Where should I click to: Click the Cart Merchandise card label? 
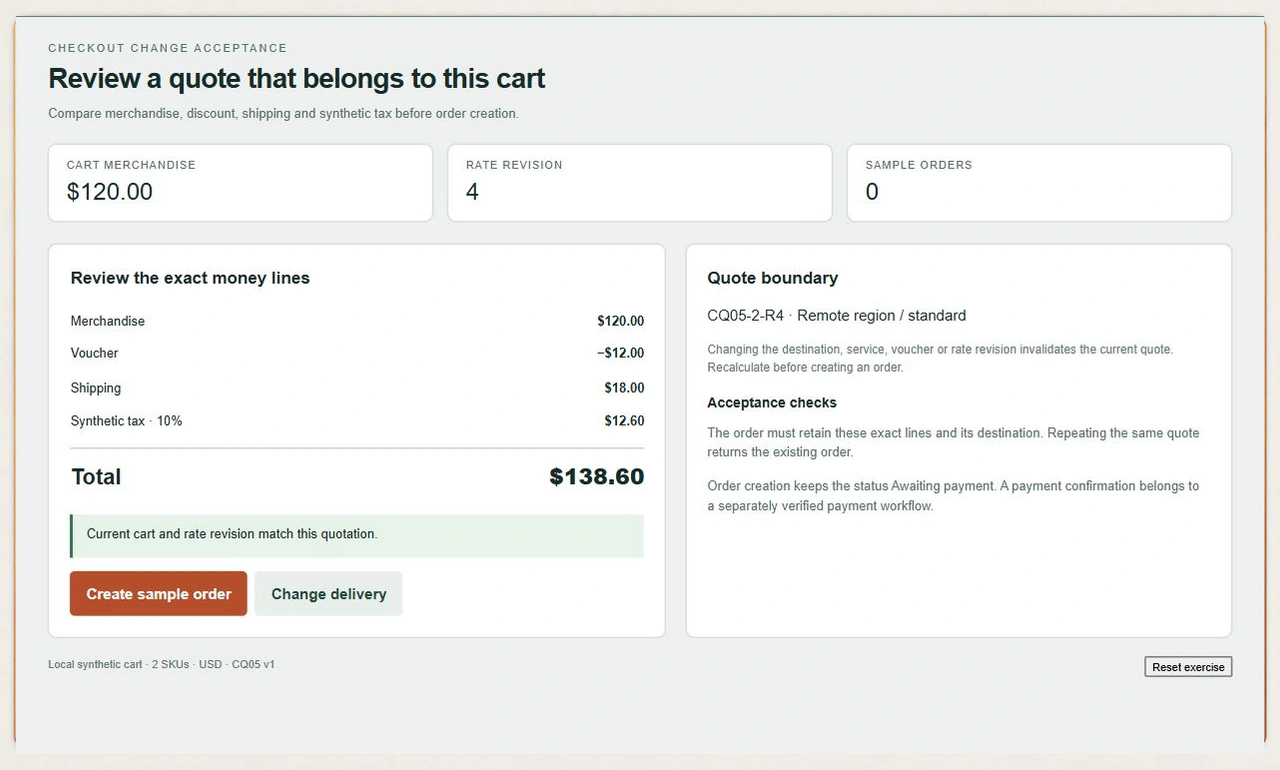(131, 165)
